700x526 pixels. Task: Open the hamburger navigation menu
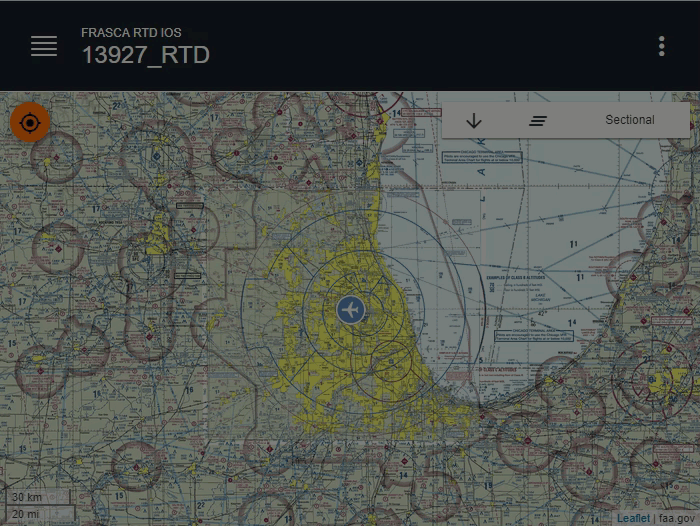click(x=44, y=46)
